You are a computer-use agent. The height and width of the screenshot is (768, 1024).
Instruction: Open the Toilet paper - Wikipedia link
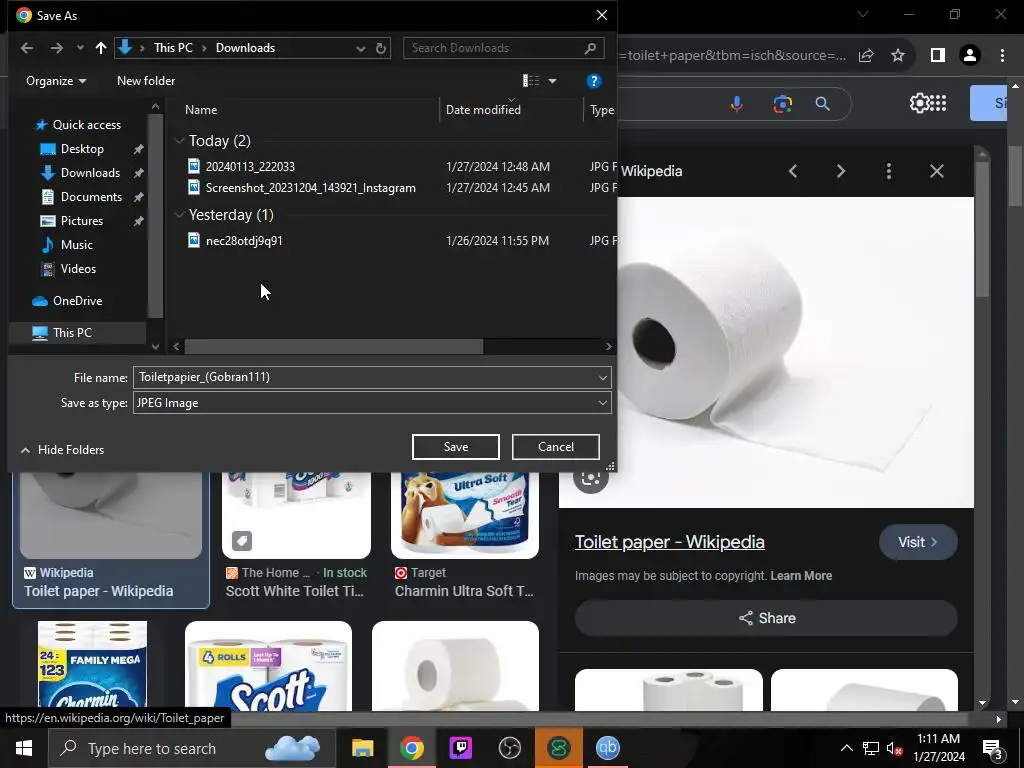pos(669,542)
